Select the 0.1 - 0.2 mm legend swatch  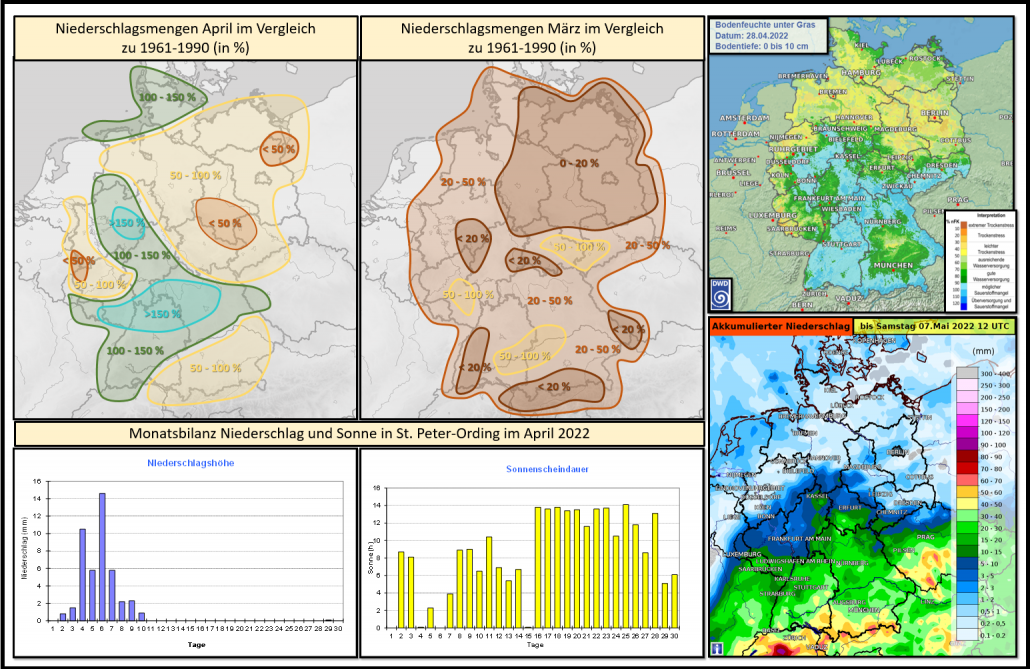coord(967,633)
